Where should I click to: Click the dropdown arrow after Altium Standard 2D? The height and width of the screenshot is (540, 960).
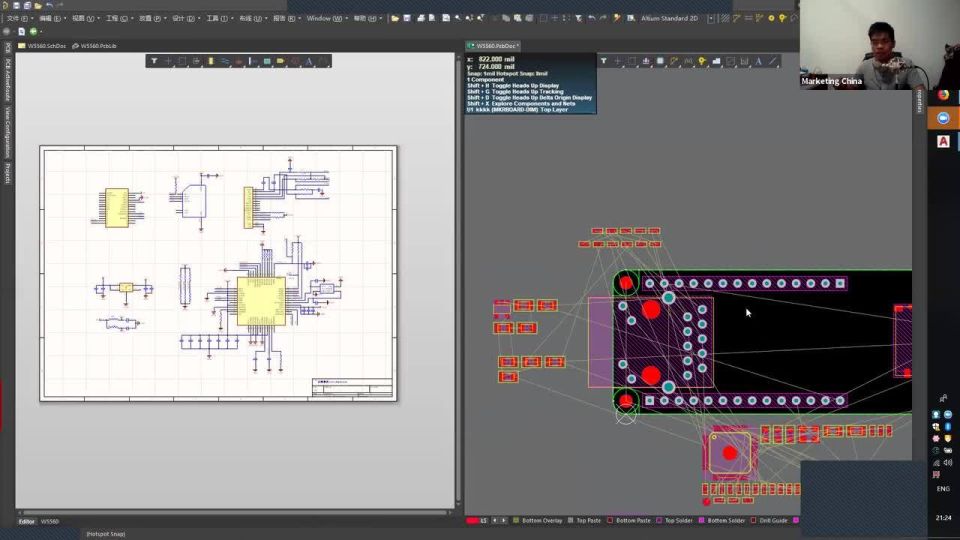[711, 18]
